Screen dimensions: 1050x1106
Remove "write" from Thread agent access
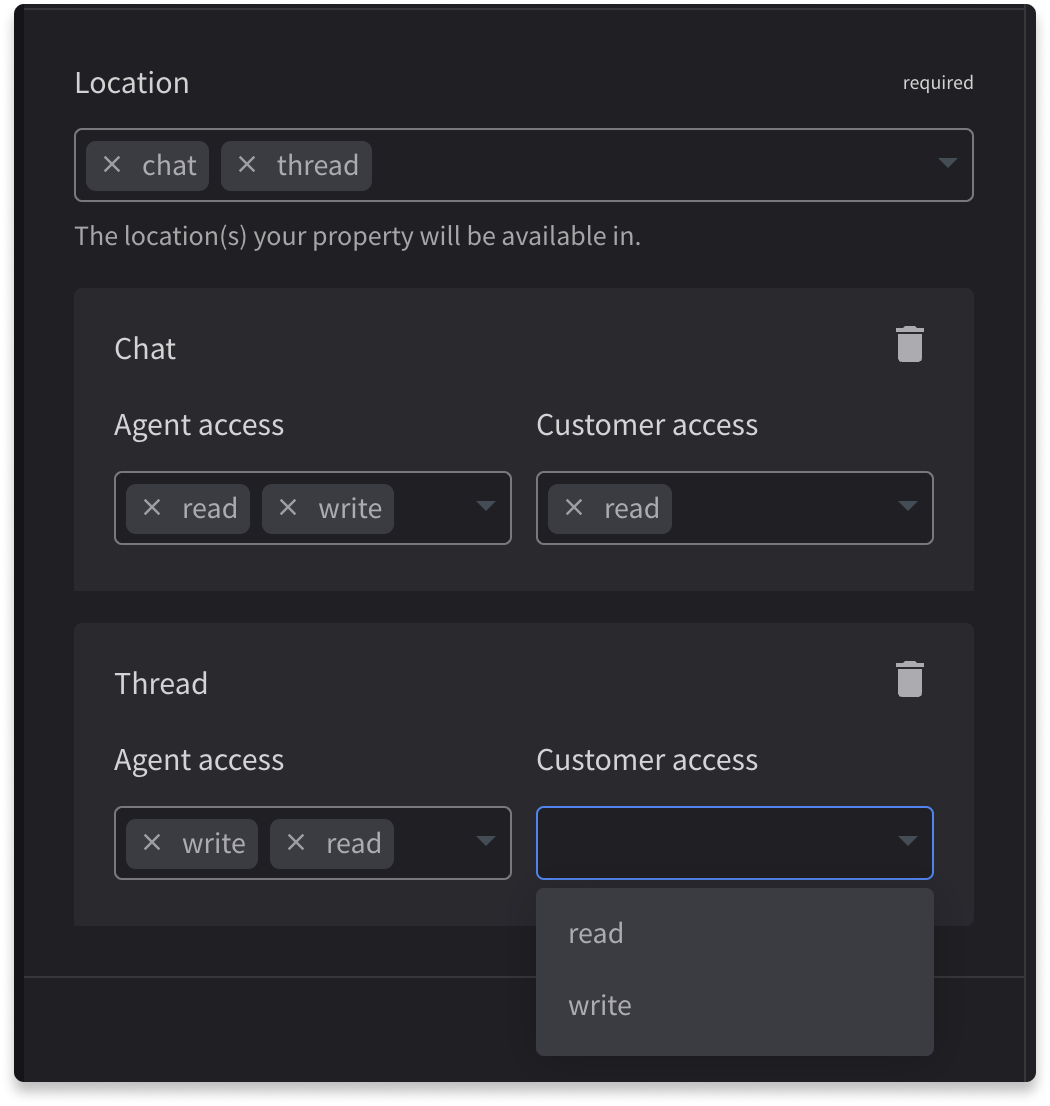[152, 843]
